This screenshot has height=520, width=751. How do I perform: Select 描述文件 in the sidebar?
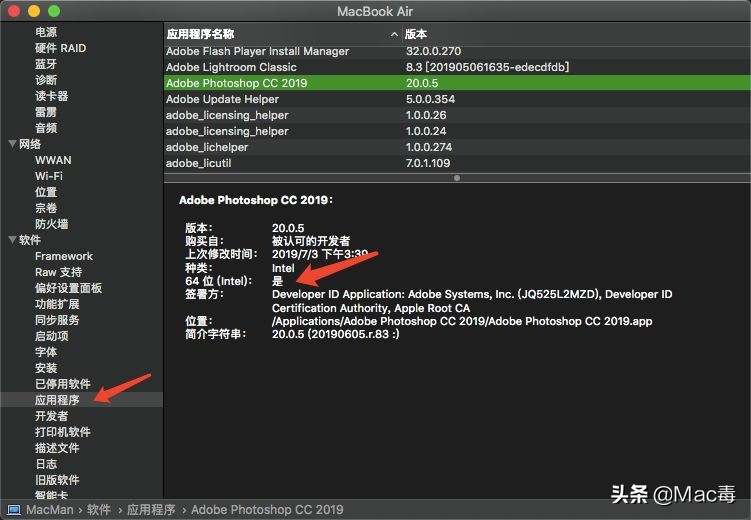click(x=57, y=448)
